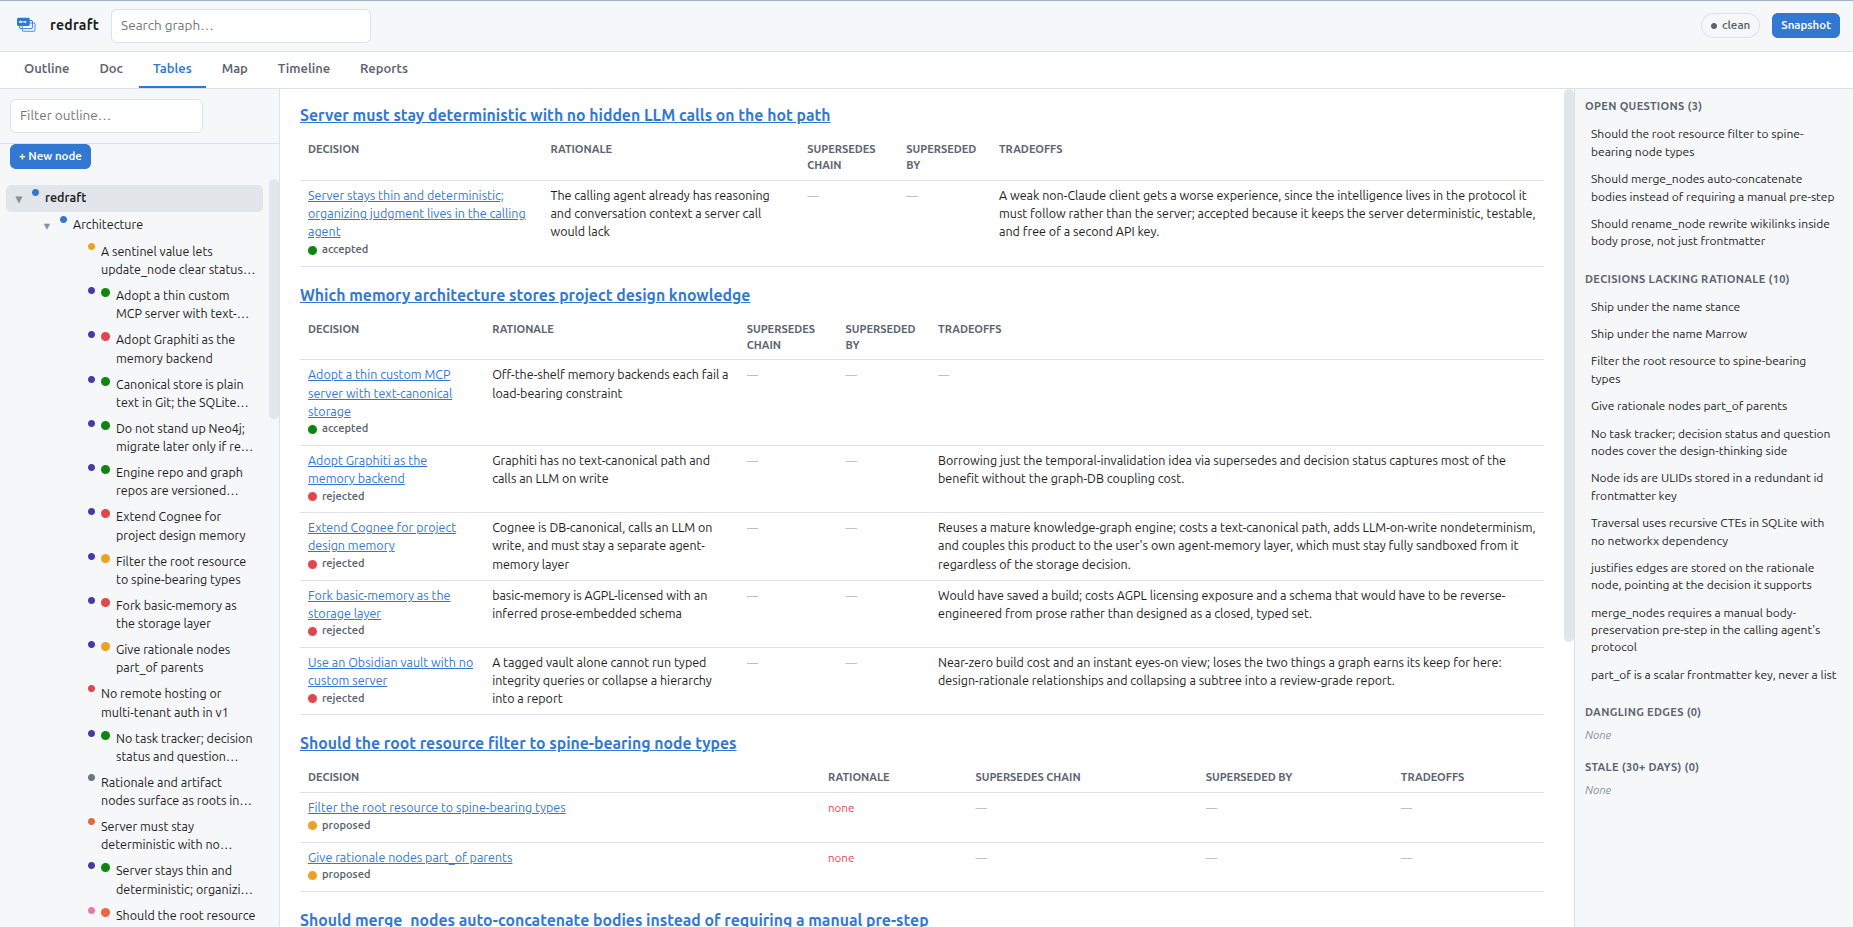Select the Architecture tree item
1853x927 pixels.
(x=108, y=225)
